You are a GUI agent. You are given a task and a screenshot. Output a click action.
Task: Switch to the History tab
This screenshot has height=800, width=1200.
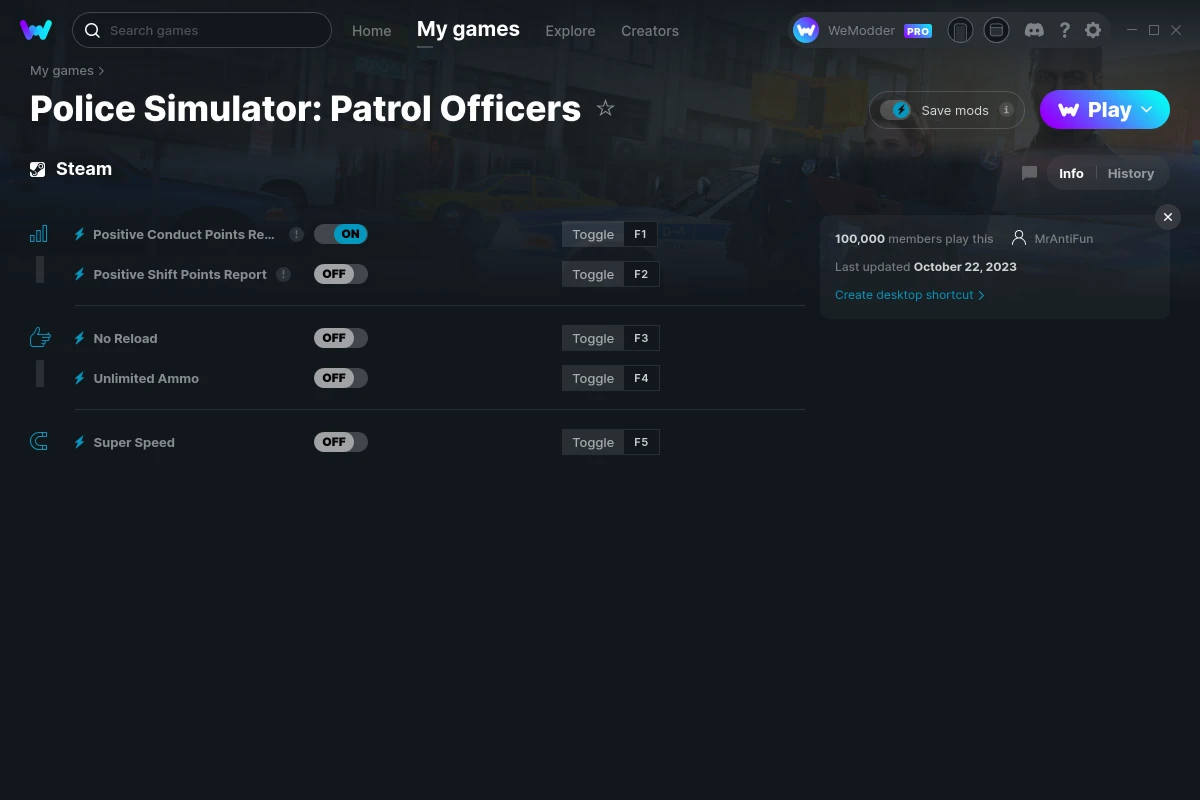point(1130,173)
